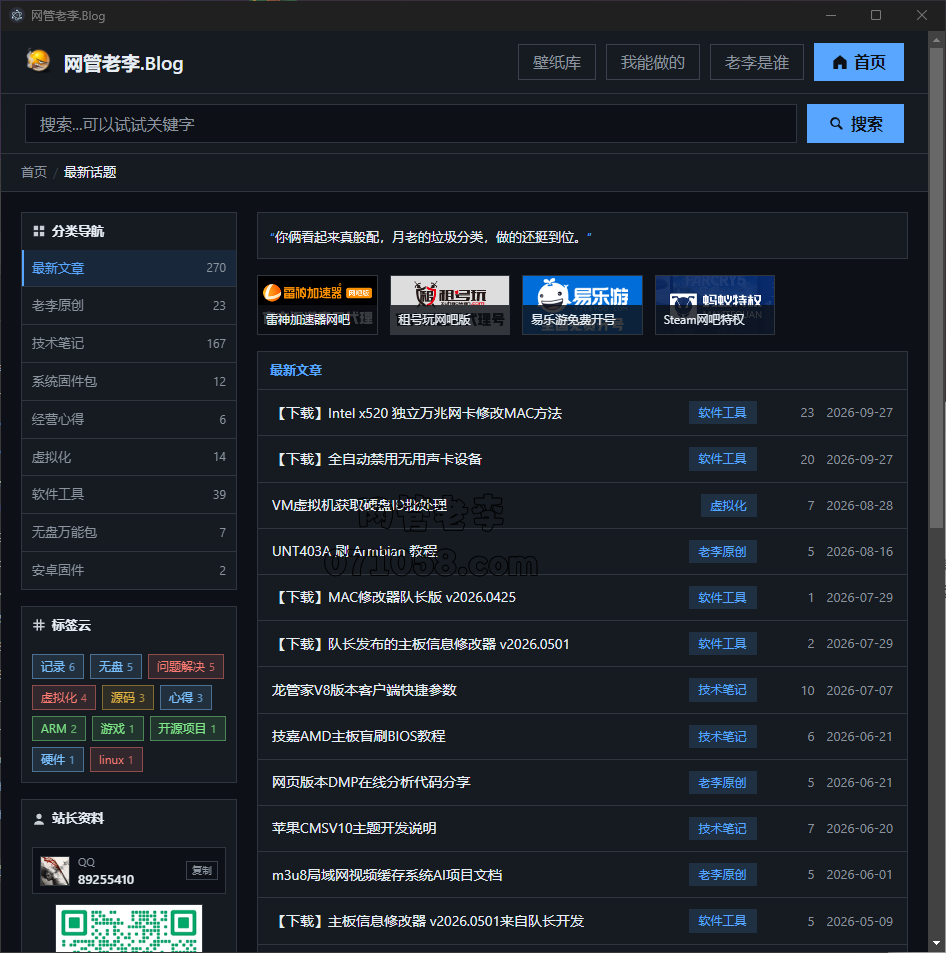Click the 源码 tag
Screen dimensions: 946x953
[128, 698]
